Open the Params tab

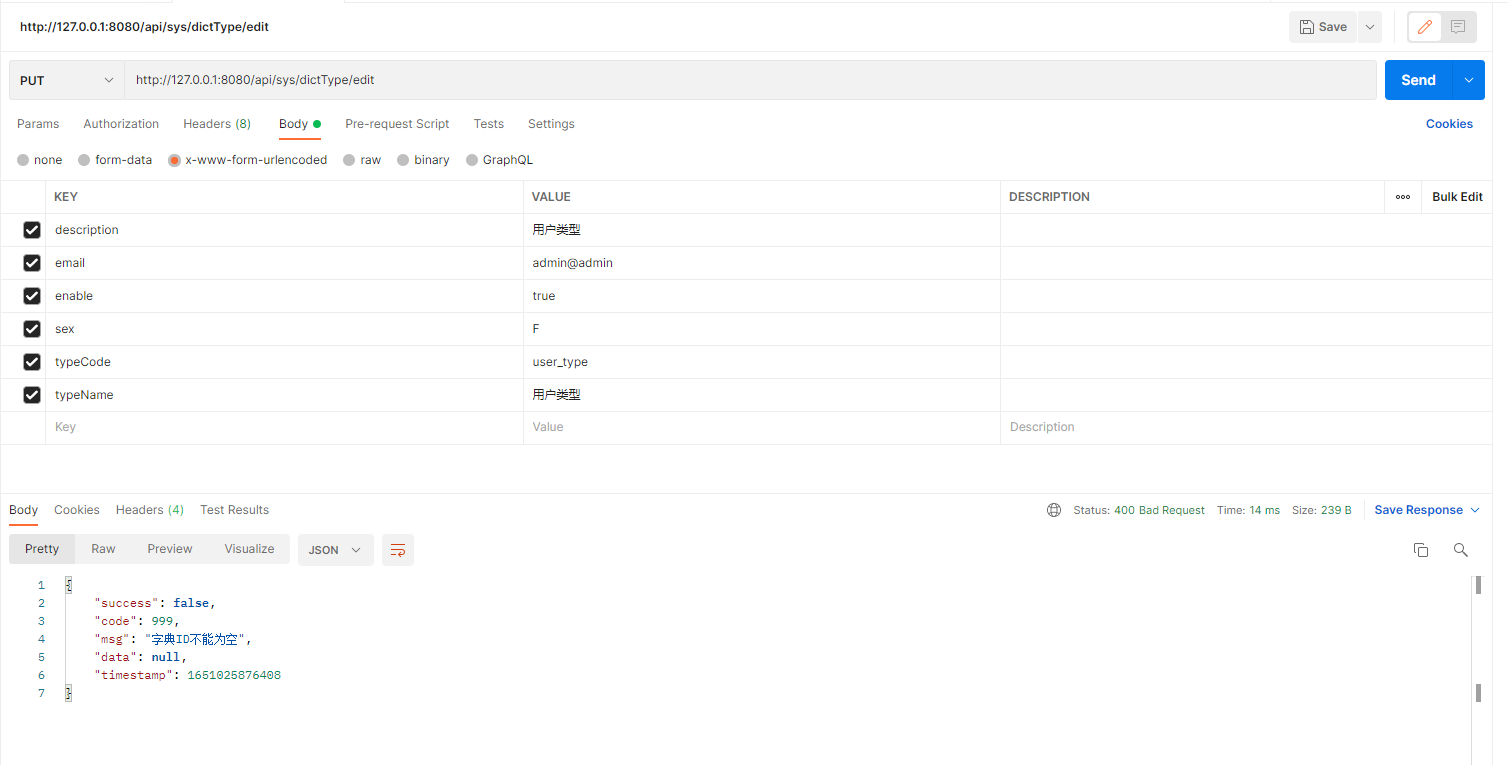38,124
